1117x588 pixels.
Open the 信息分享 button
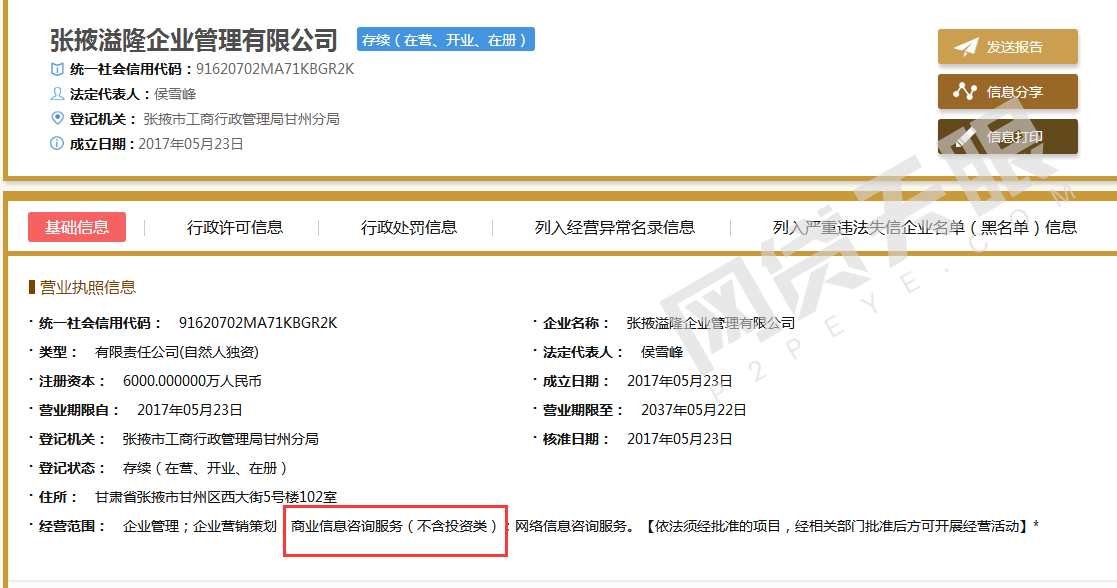[1007, 91]
